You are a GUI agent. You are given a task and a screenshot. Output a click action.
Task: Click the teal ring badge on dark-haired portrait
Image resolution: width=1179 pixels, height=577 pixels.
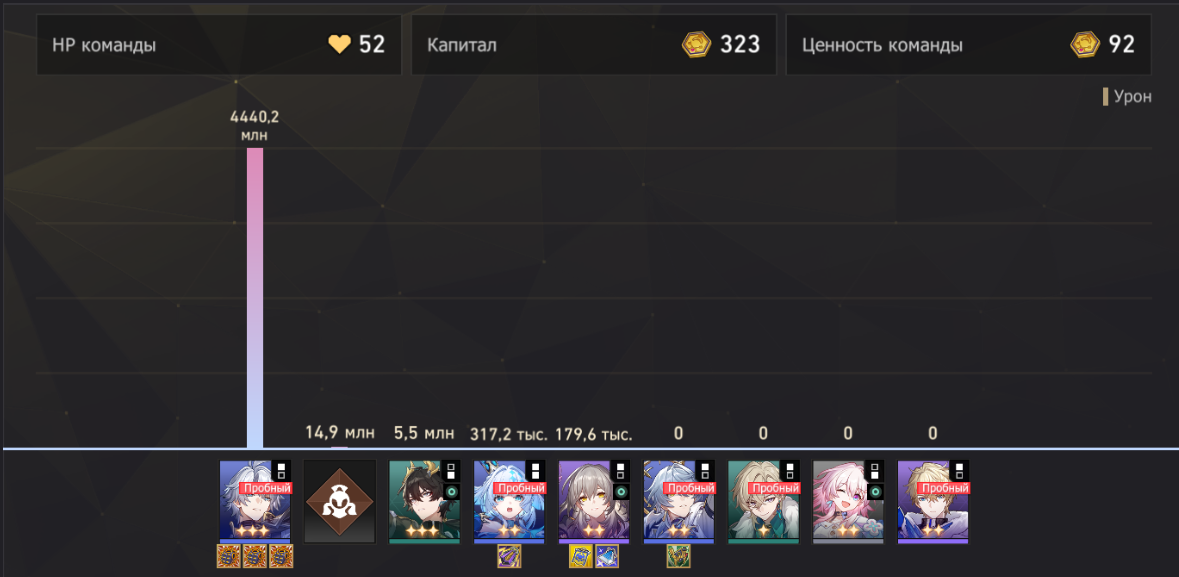[x=451, y=491]
